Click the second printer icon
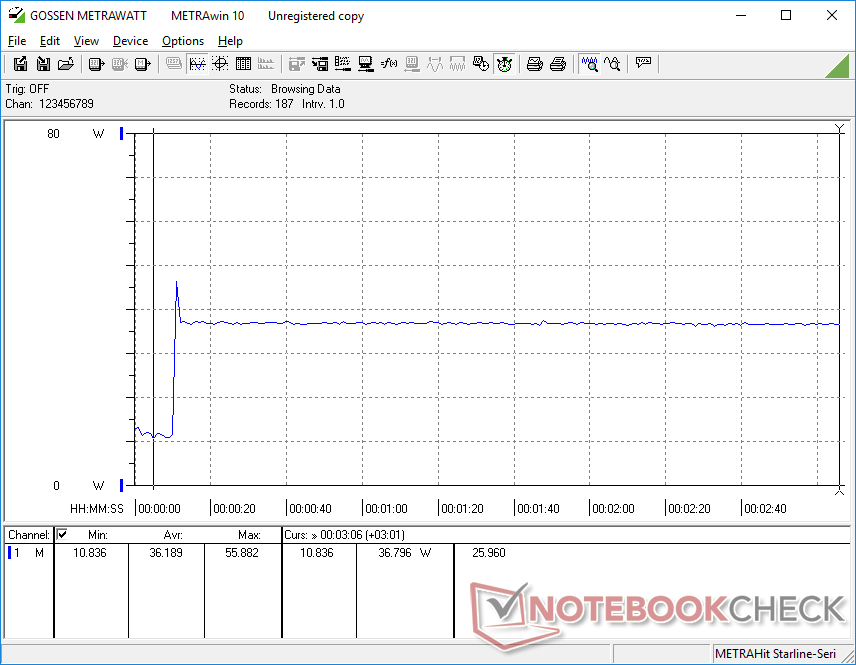The height and width of the screenshot is (665, 856). (x=557, y=64)
